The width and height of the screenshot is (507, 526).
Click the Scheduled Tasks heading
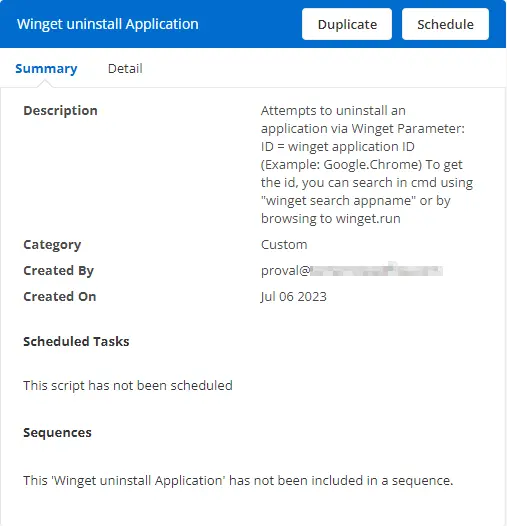(x=76, y=341)
